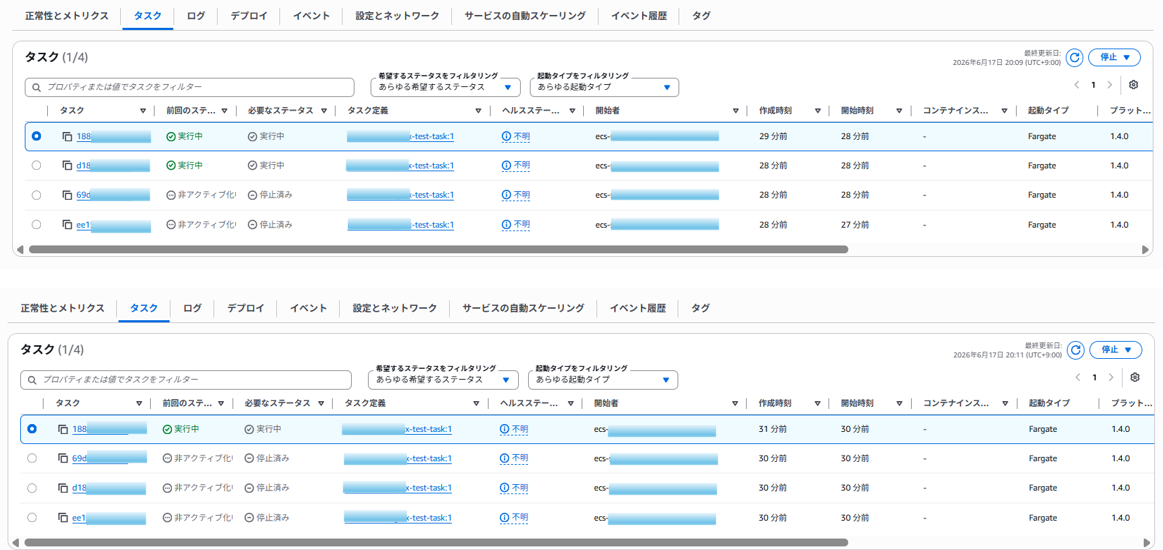The image size is (1163, 550).
Task: Open イベント tab above 20:11 panel
Action: click(308, 308)
